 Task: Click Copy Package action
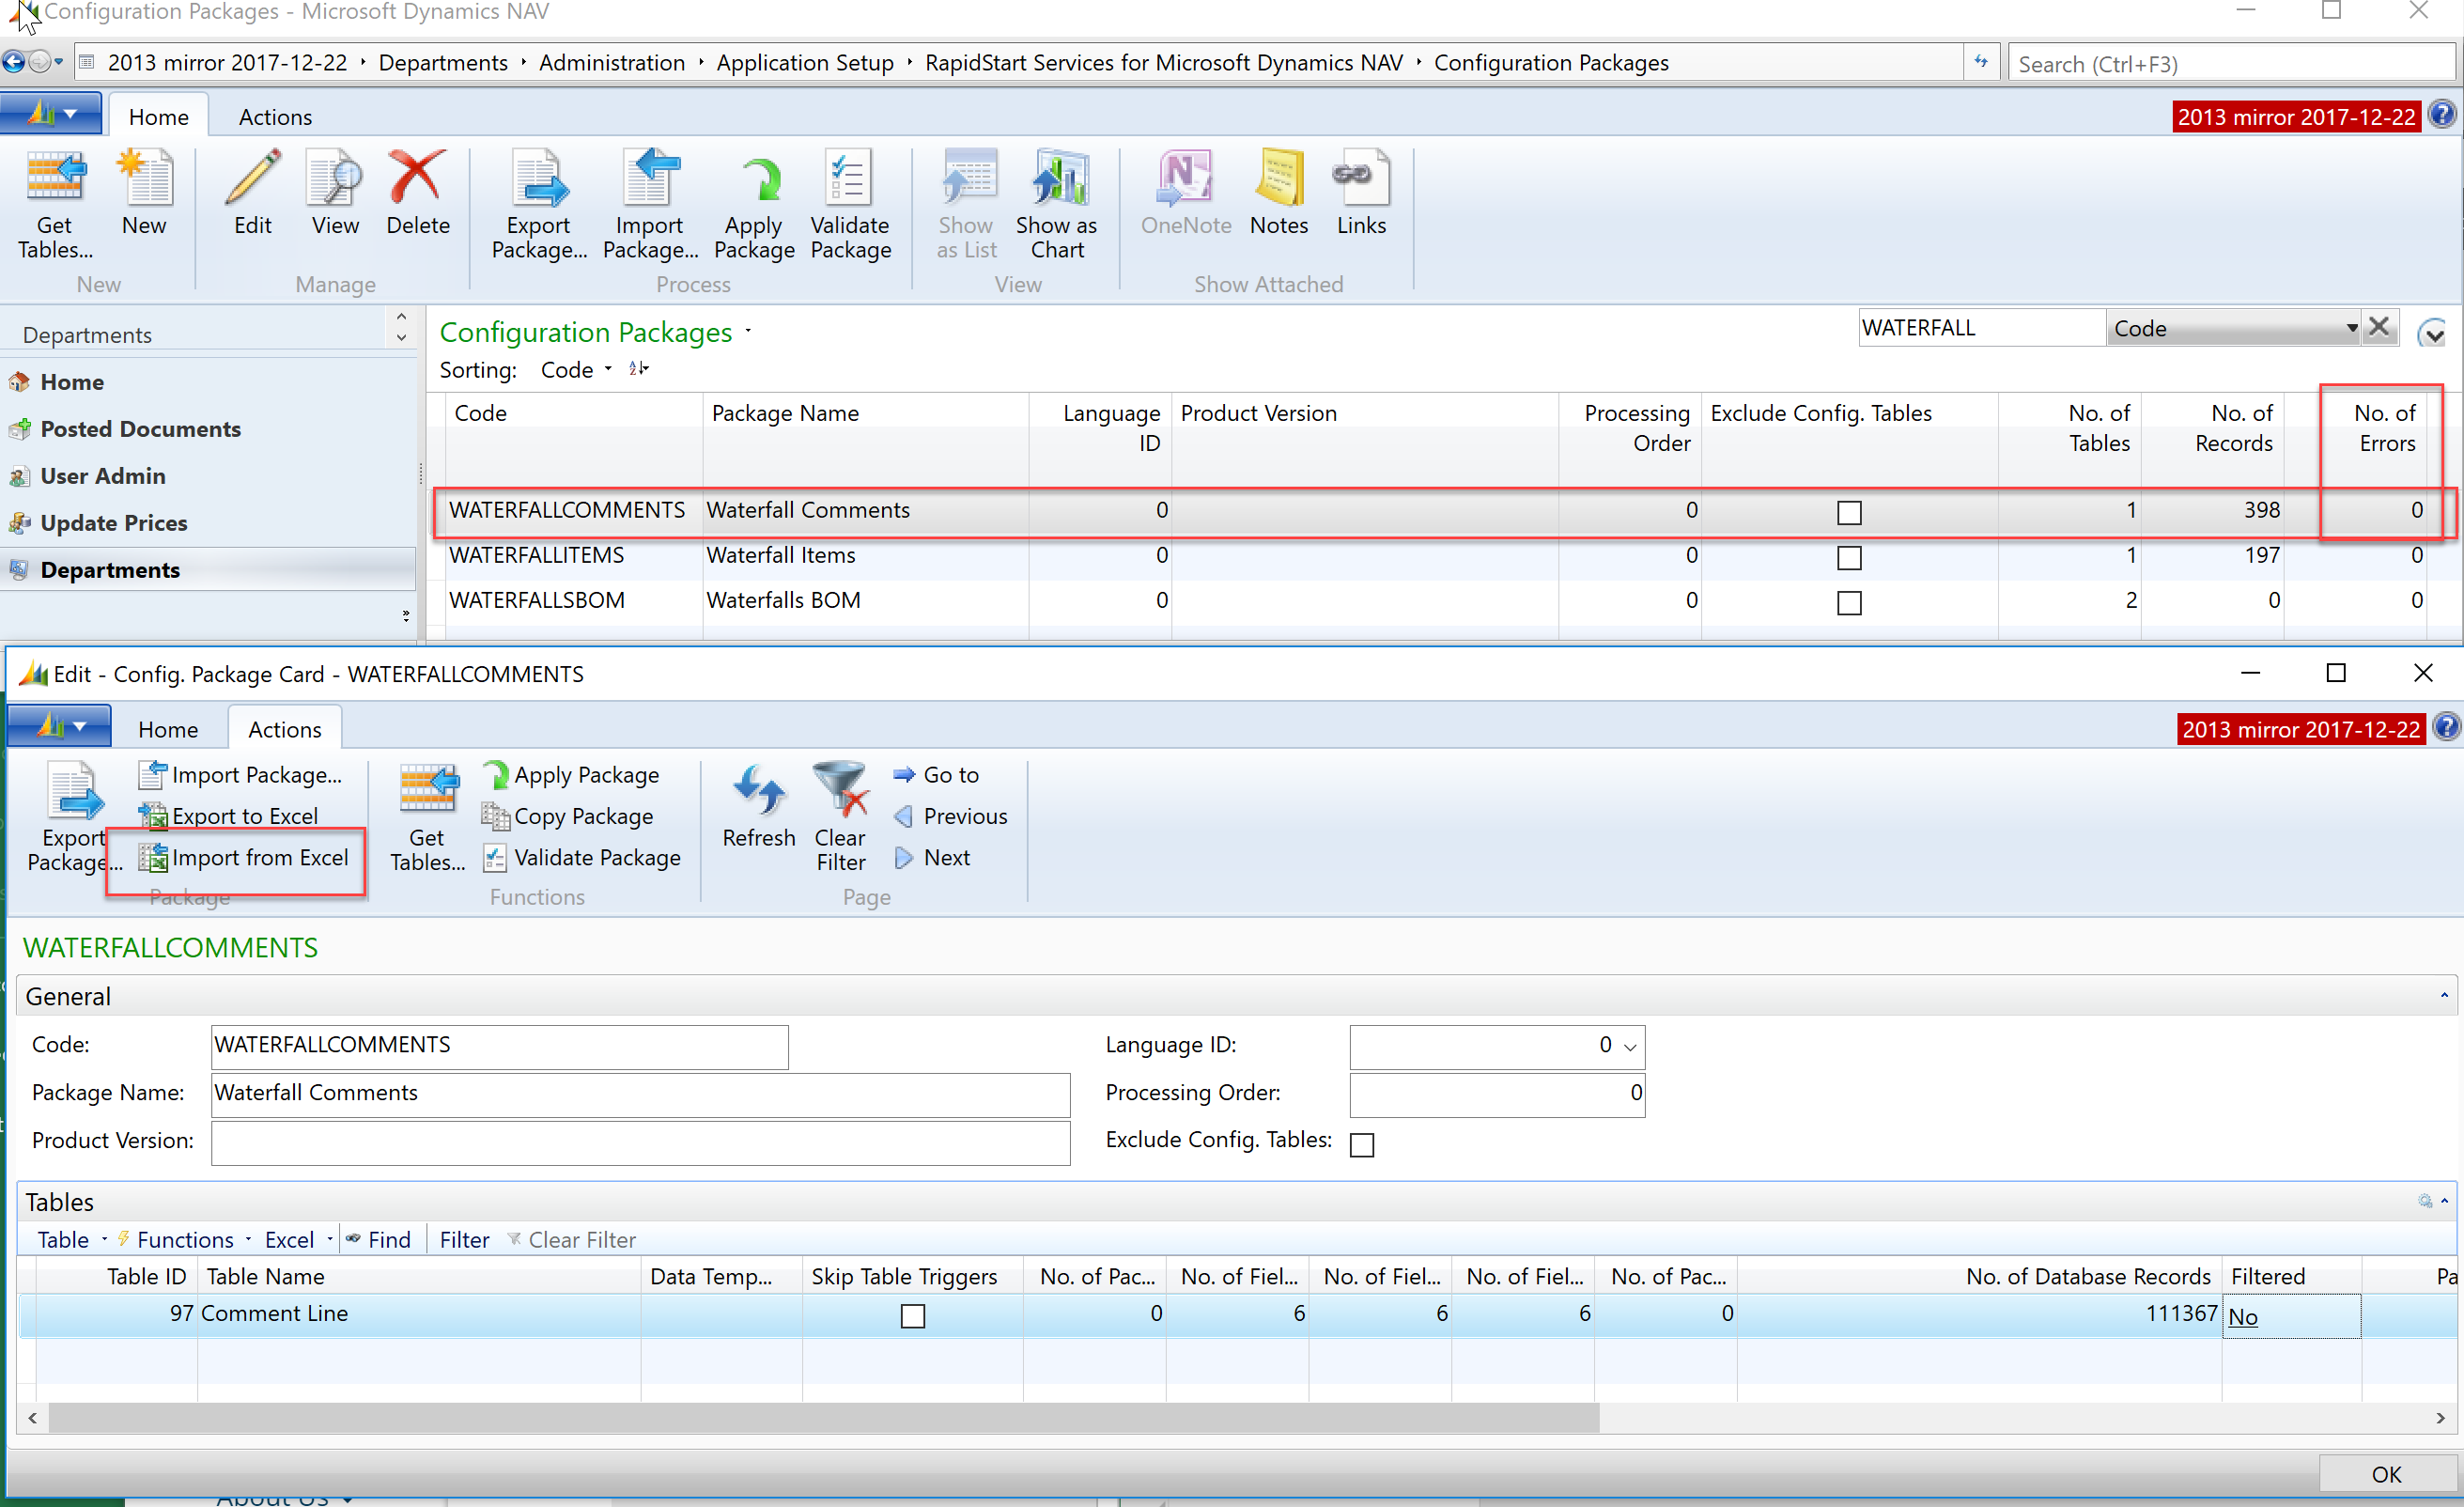[568, 816]
